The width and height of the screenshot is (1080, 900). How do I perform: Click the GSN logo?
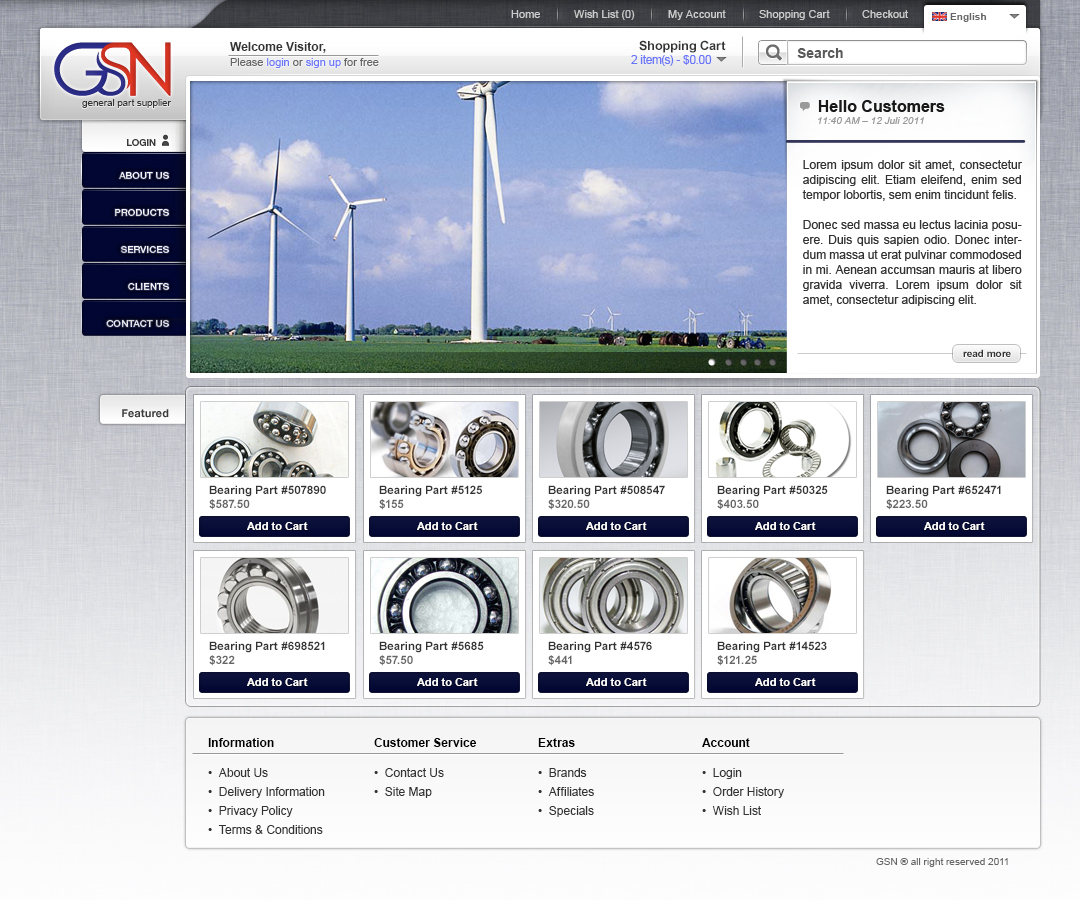click(x=112, y=71)
